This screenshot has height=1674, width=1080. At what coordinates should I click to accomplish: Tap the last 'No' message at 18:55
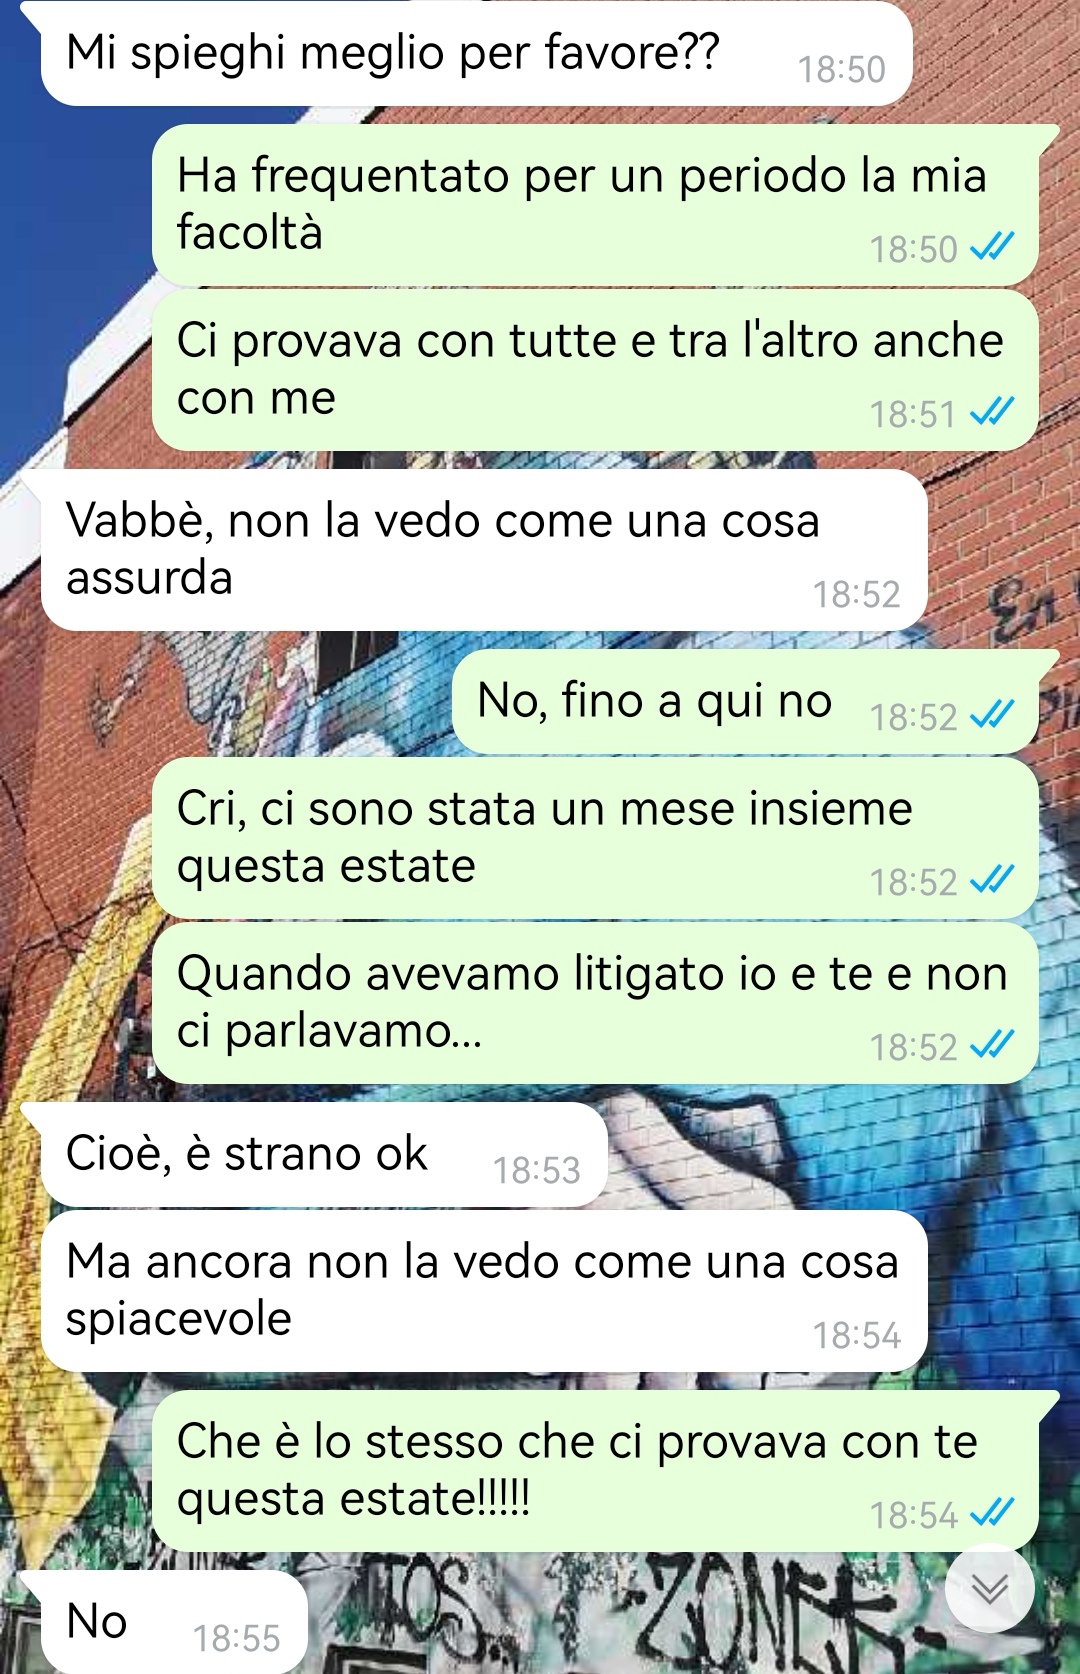click(174, 1622)
